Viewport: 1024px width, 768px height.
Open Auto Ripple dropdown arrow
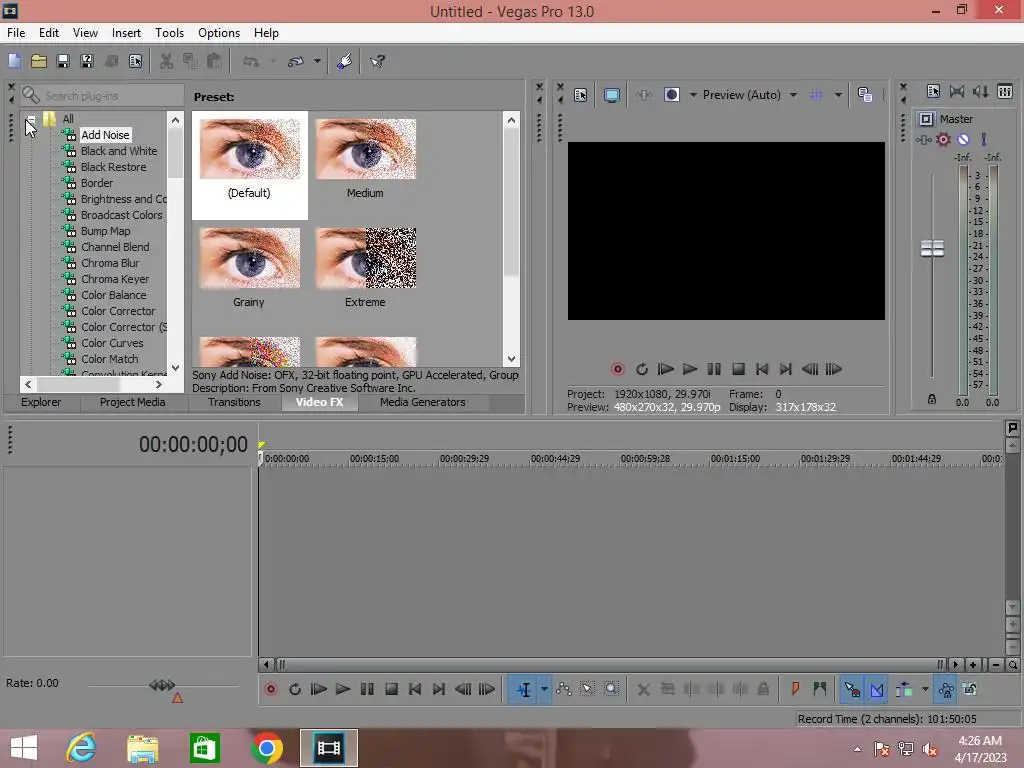pos(925,689)
